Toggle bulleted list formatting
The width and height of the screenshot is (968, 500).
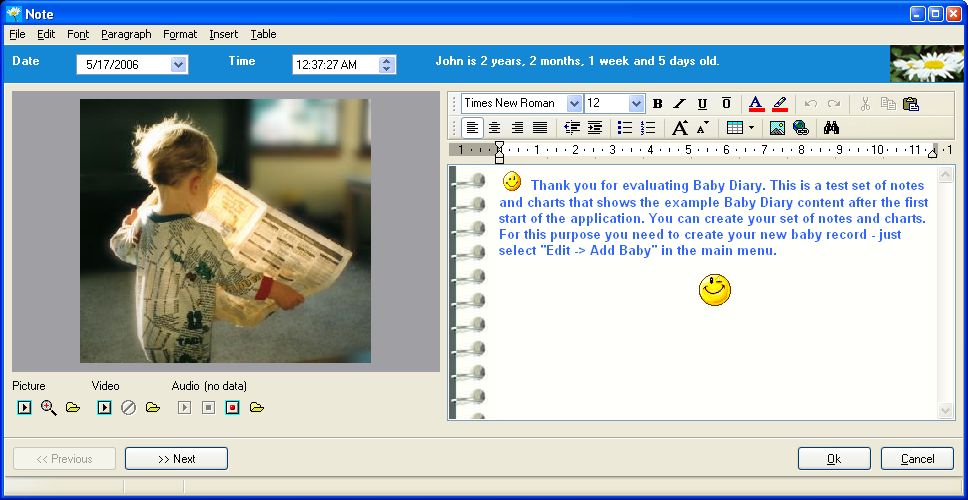pyautogui.click(x=625, y=128)
